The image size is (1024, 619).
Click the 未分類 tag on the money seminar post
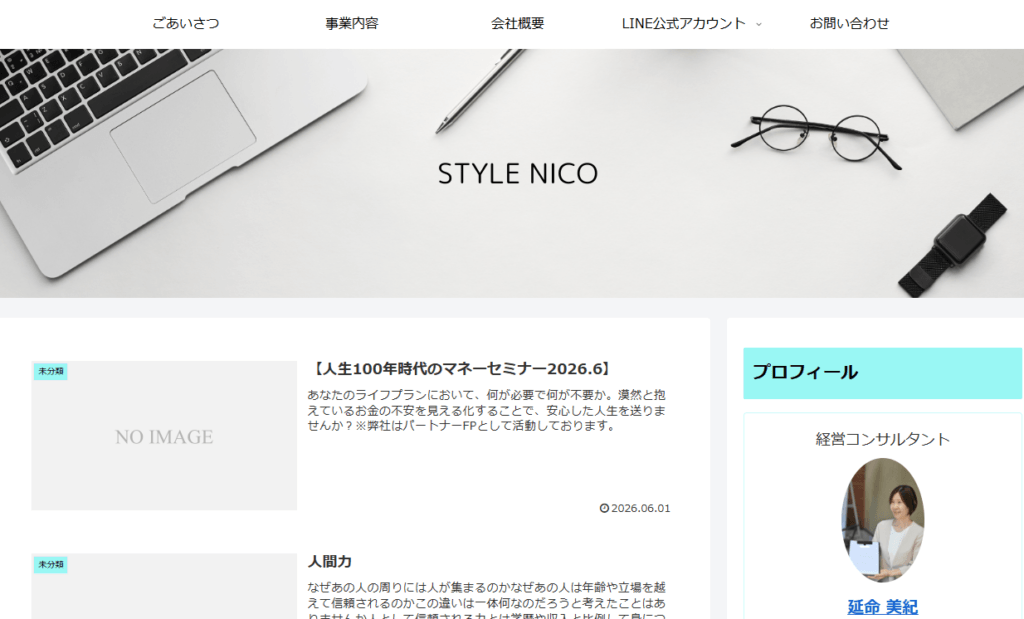click(51, 371)
